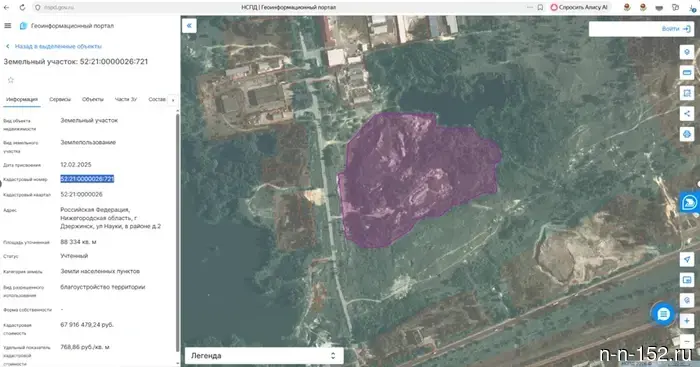Image resolution: width=700 pixels, height=367 pixels.
Task: Click the map tool above zoom in
Action: 687,300
